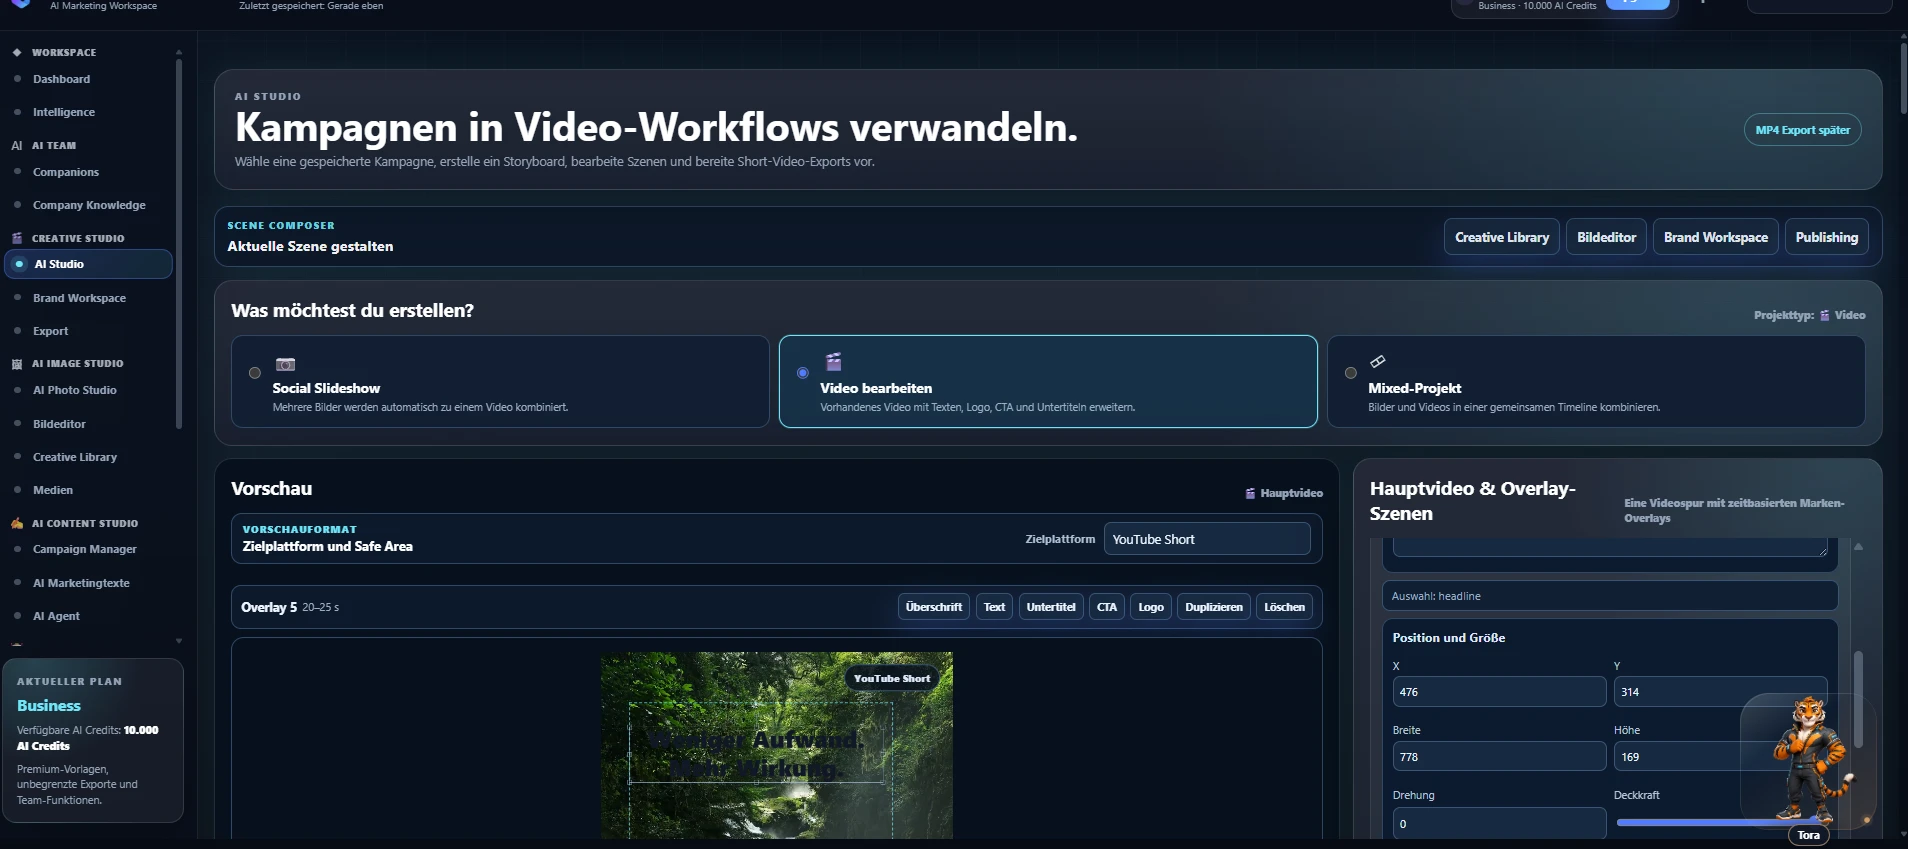1908x849 pixels.
Task: Click the video icon next to Projekttyp
Action: (x=1825, y=315)
